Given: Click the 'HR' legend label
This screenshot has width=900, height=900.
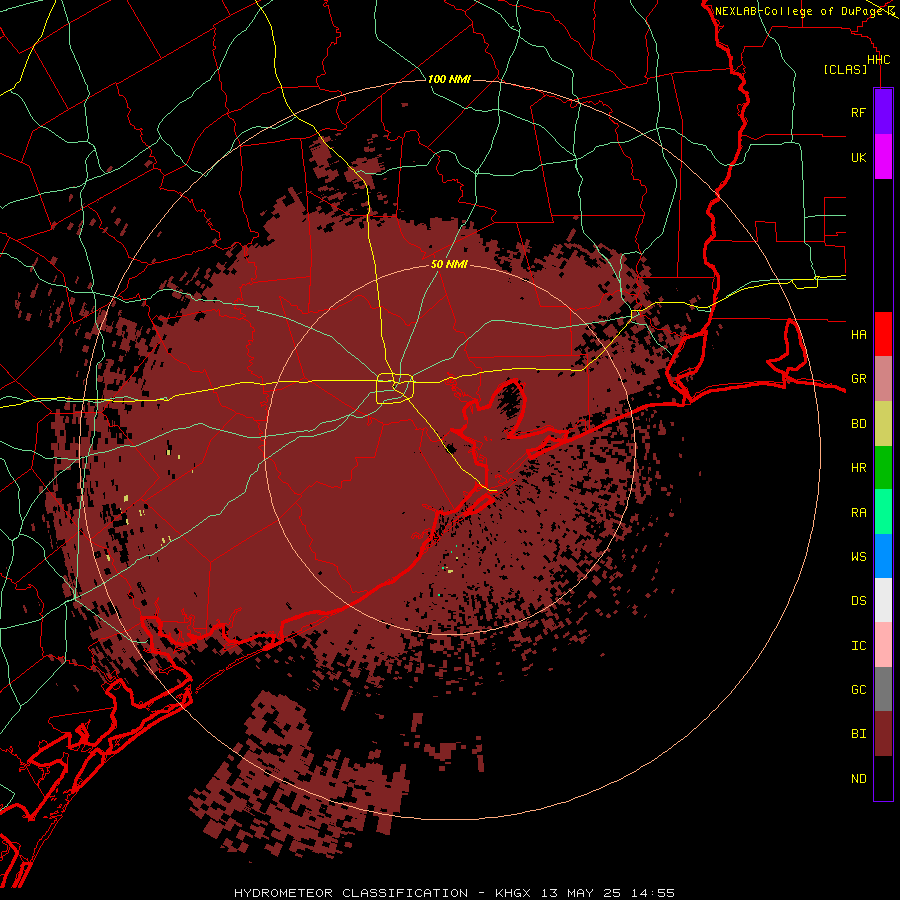Looking at the screenshot, I should coord(858,468).
